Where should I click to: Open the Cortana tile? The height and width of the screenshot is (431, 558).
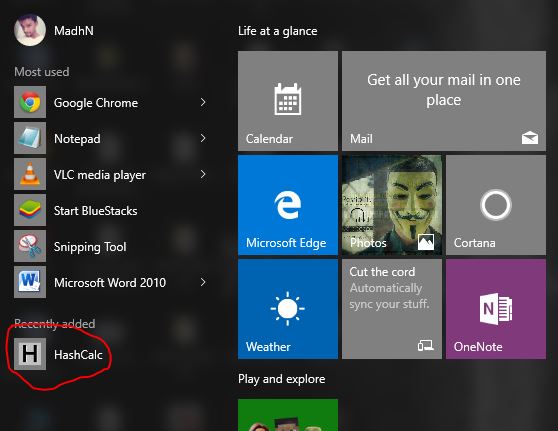[x=496, y=205]
